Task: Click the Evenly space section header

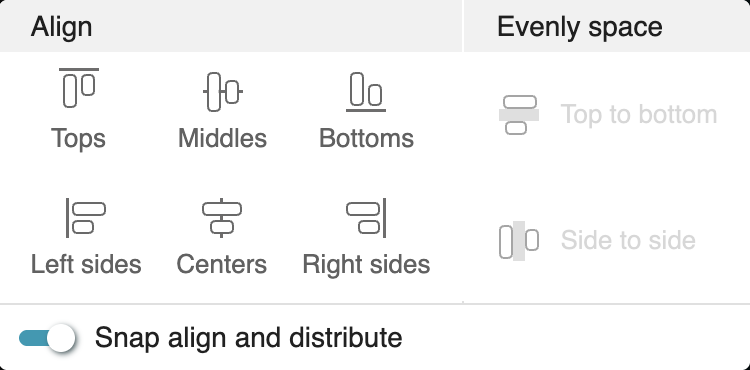Action: point(580,27)
